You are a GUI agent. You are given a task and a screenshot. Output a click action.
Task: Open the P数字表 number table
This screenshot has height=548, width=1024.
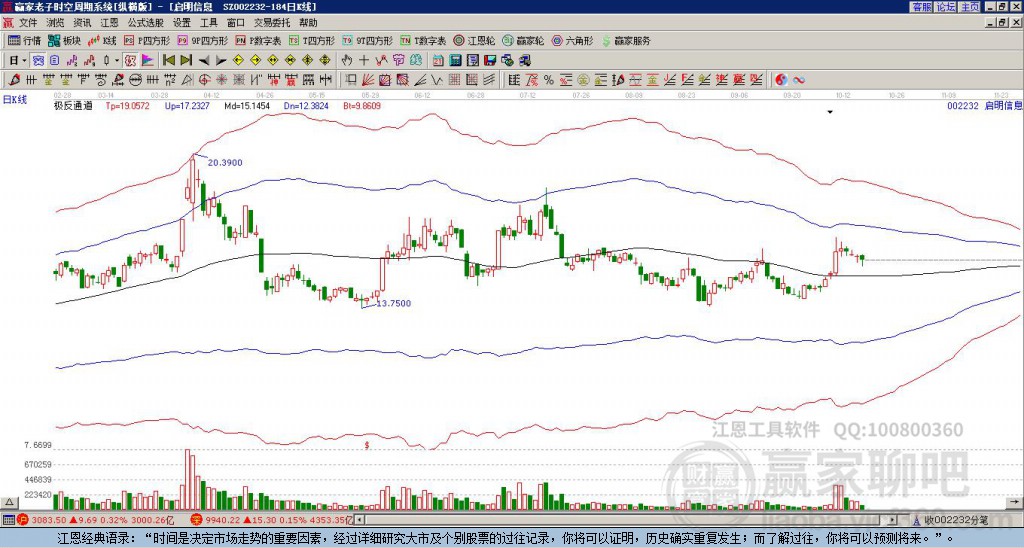pos(258,40)
